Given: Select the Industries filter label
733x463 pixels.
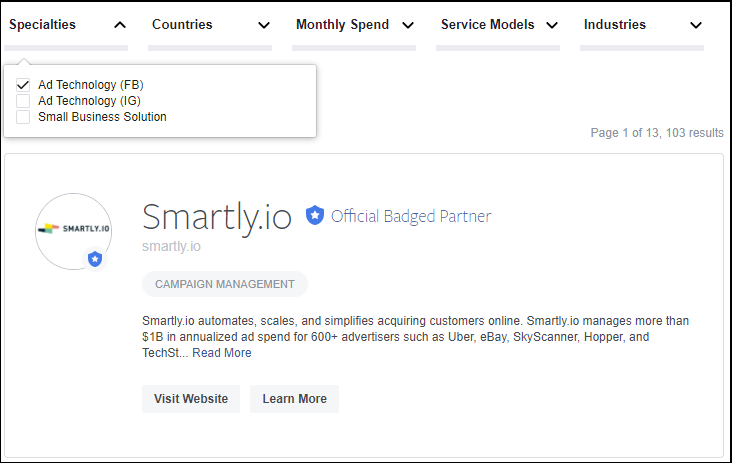Looking at the screenshot, I should click(x=615, y=24).
